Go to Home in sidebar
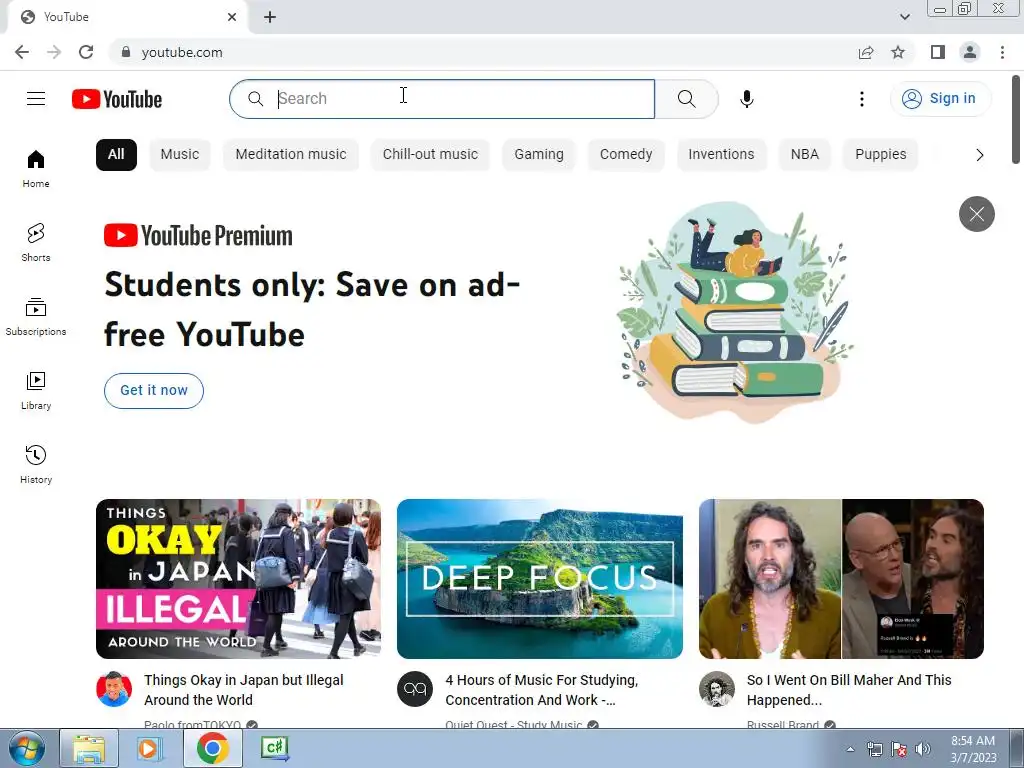The image size is (1024, 768). pyautogui.click(x=36, y=168)
